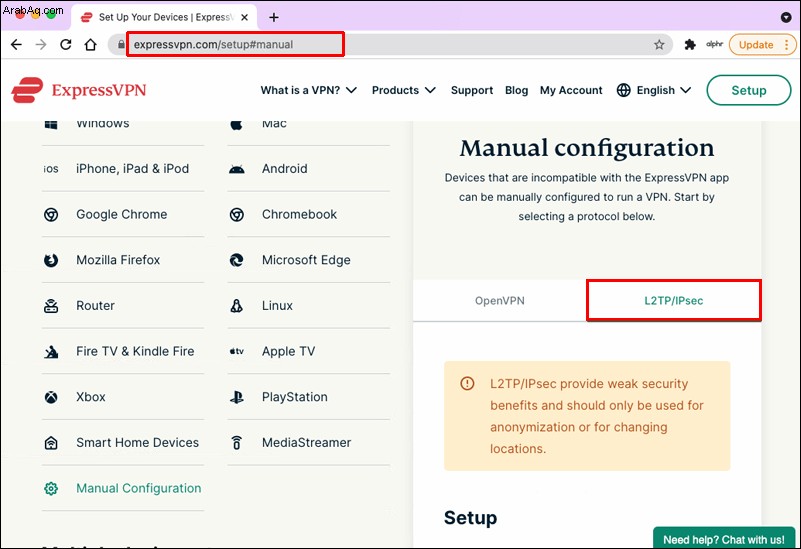Open Need help? Chat with us!
Viewport: 801px width, 549px height.
[724, 539]
